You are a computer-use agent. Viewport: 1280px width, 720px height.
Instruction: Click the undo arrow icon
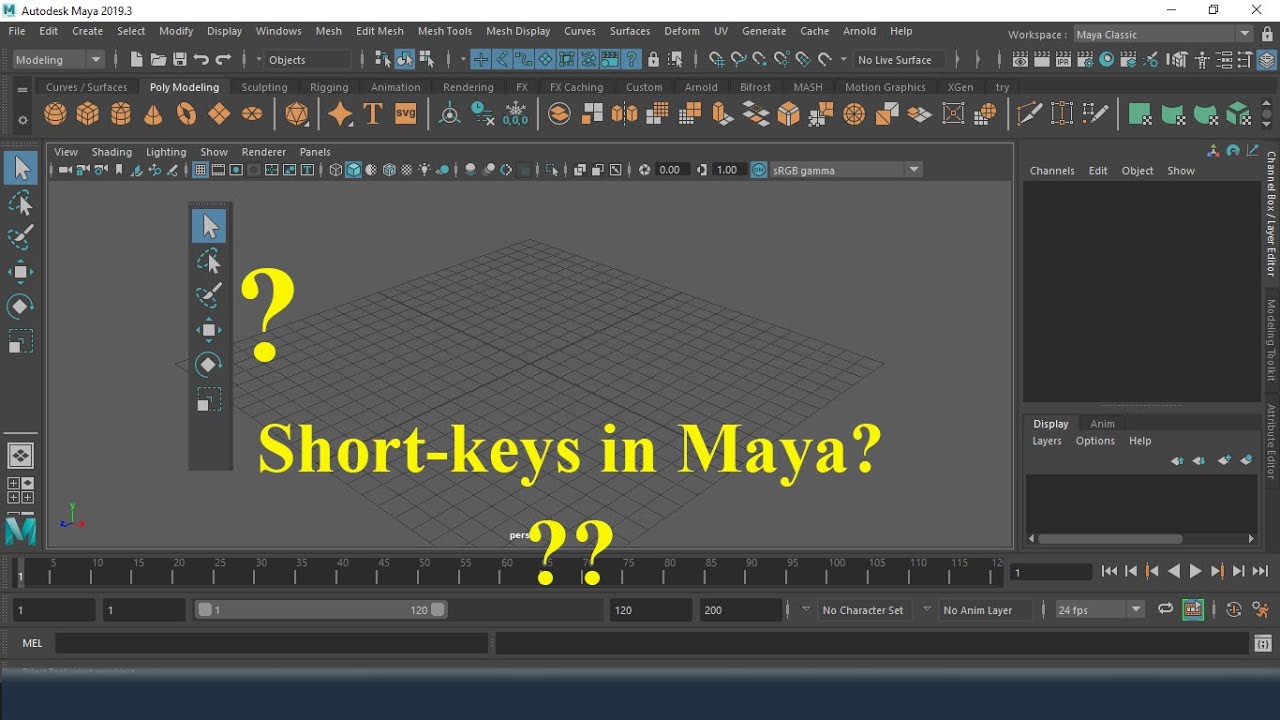(201, 60)
